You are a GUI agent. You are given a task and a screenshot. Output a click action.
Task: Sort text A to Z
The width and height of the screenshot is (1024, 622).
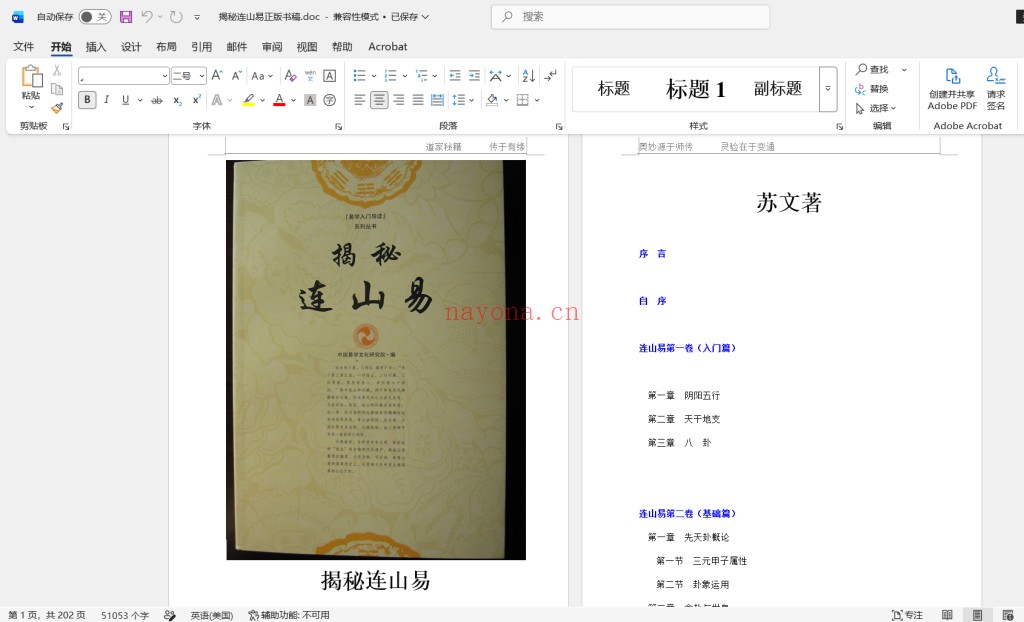point(528,76)
